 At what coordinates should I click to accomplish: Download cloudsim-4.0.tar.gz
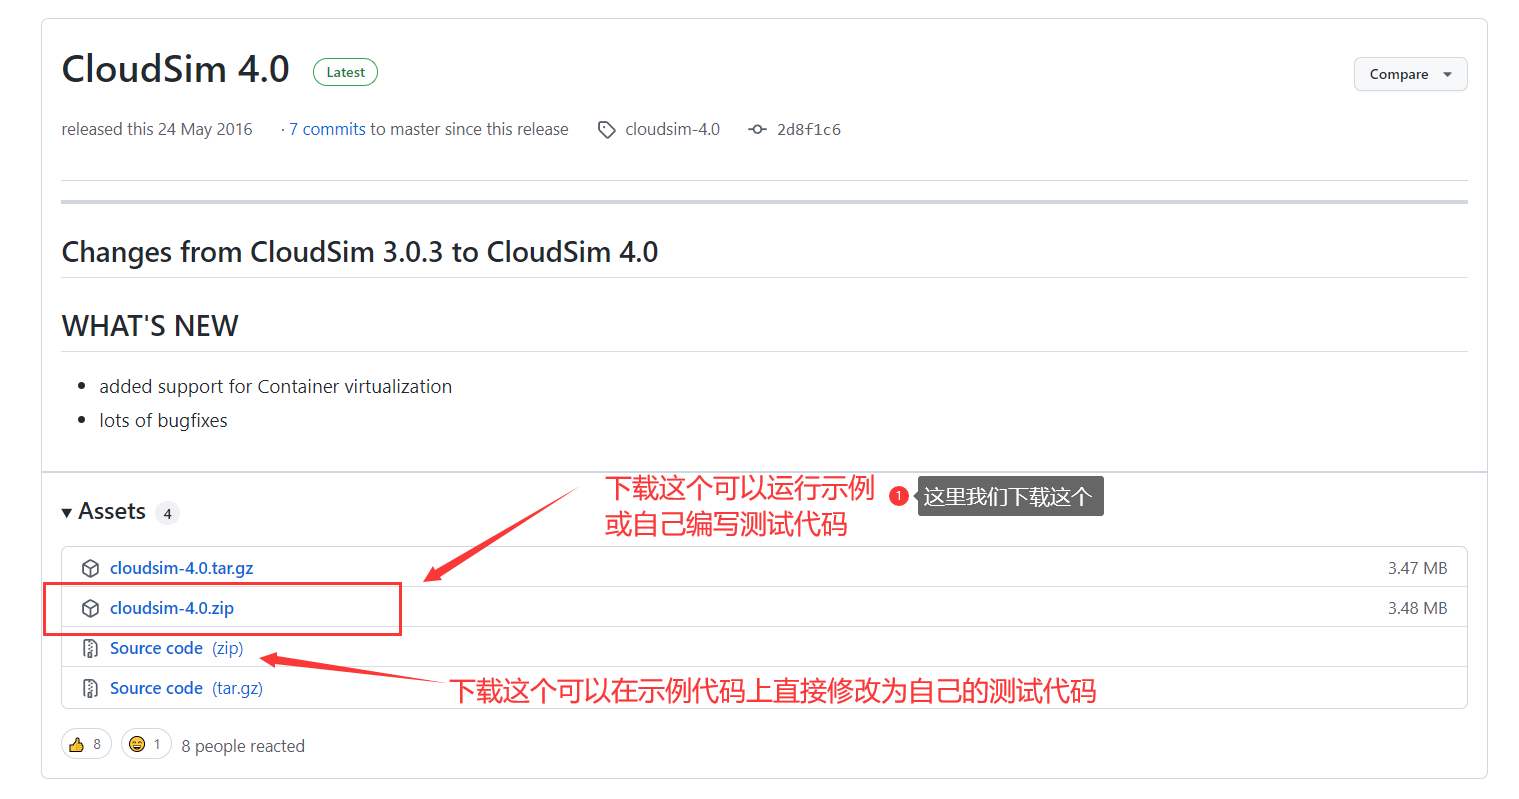click(181, 567)
